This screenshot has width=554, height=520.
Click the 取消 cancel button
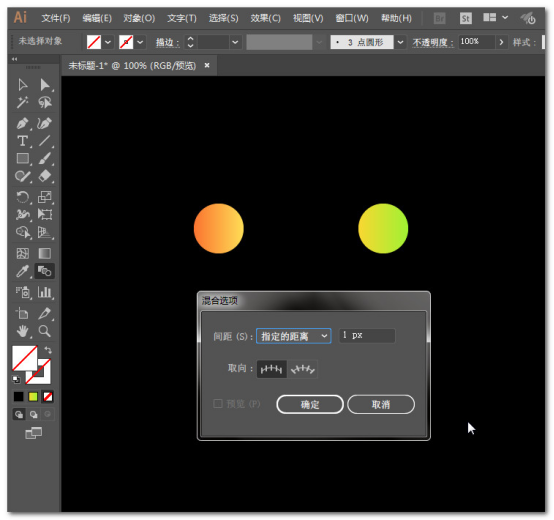click(x=381, y=404)
